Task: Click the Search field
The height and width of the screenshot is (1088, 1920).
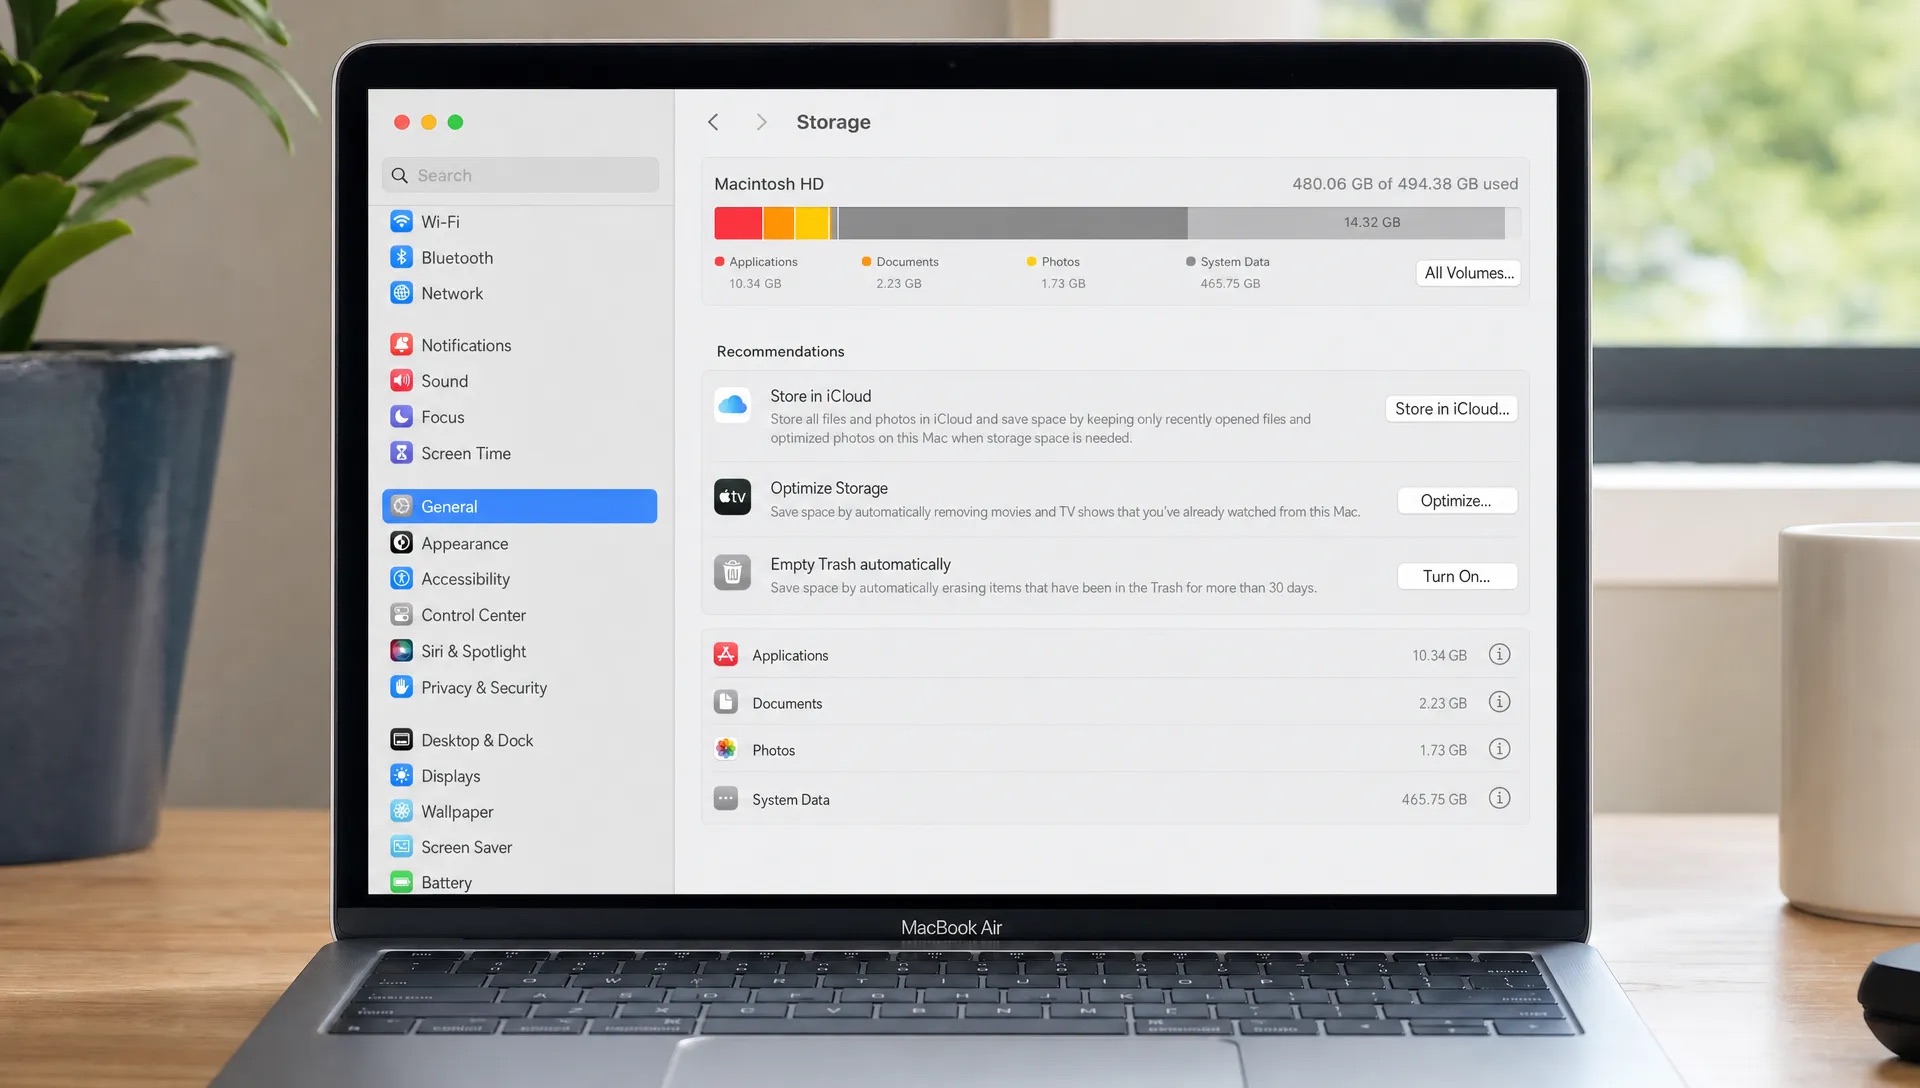Action: click(x=520, y=175)
